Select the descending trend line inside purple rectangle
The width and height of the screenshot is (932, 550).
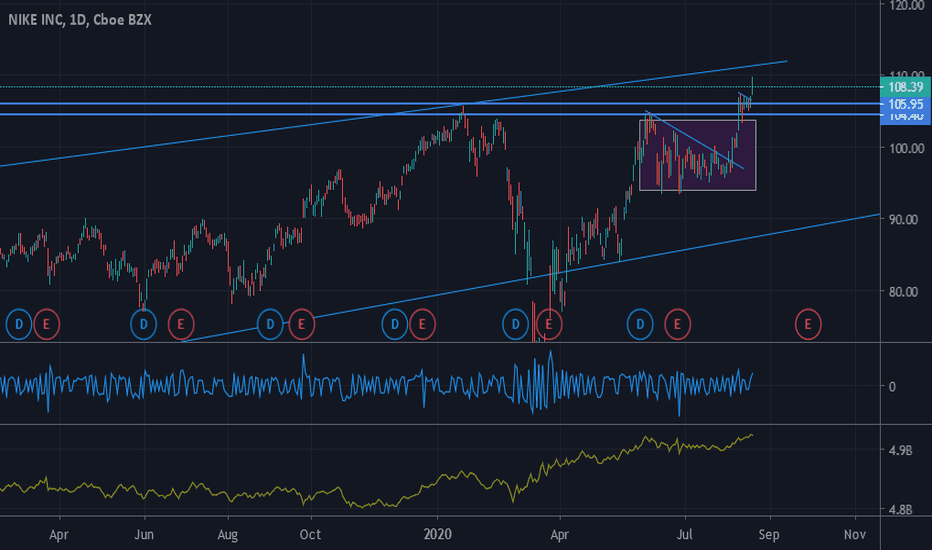694,140
